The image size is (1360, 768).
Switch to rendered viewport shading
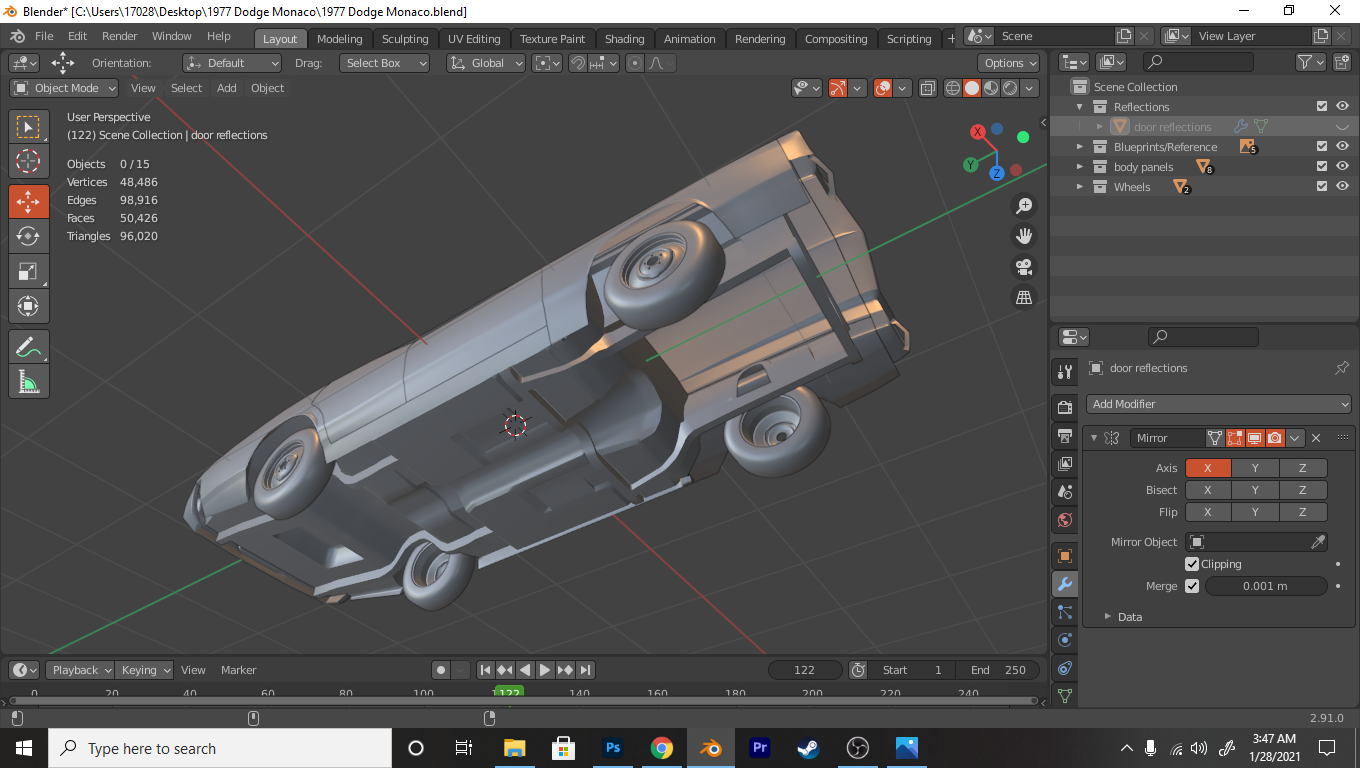point(1010,88)
